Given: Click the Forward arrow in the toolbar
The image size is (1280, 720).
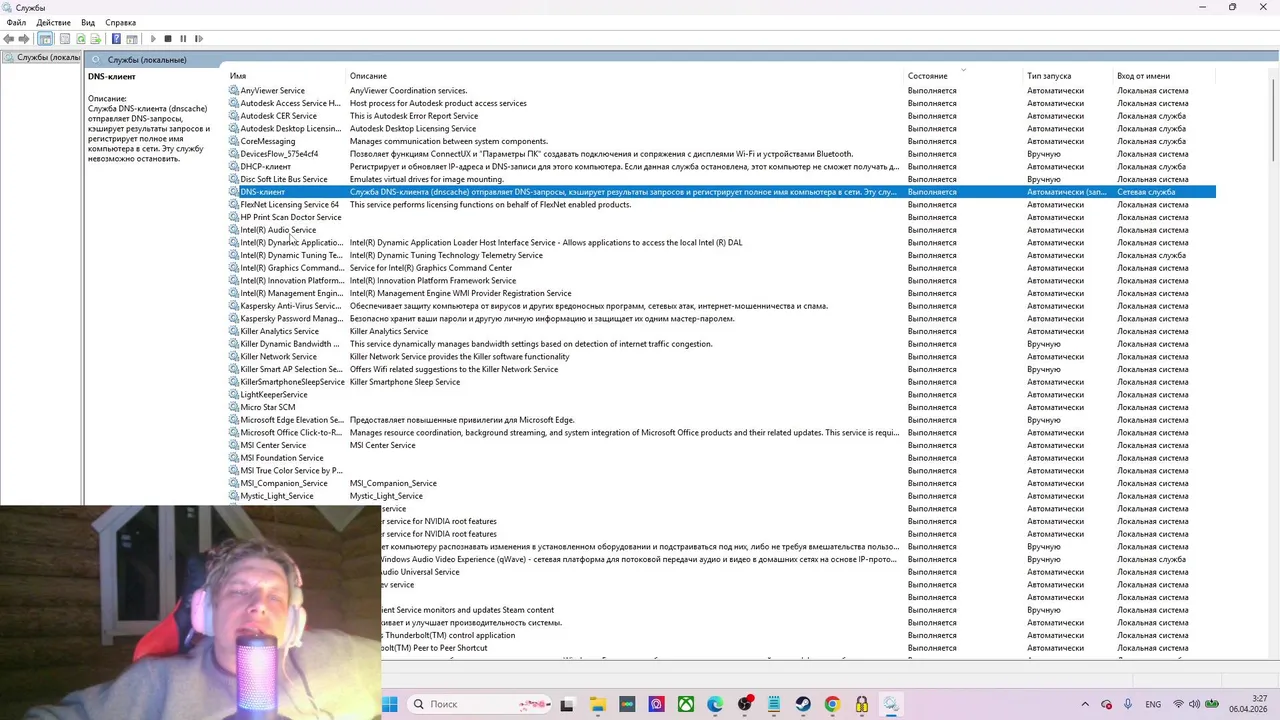Looking at the screenshot, I should coord(24,39).
